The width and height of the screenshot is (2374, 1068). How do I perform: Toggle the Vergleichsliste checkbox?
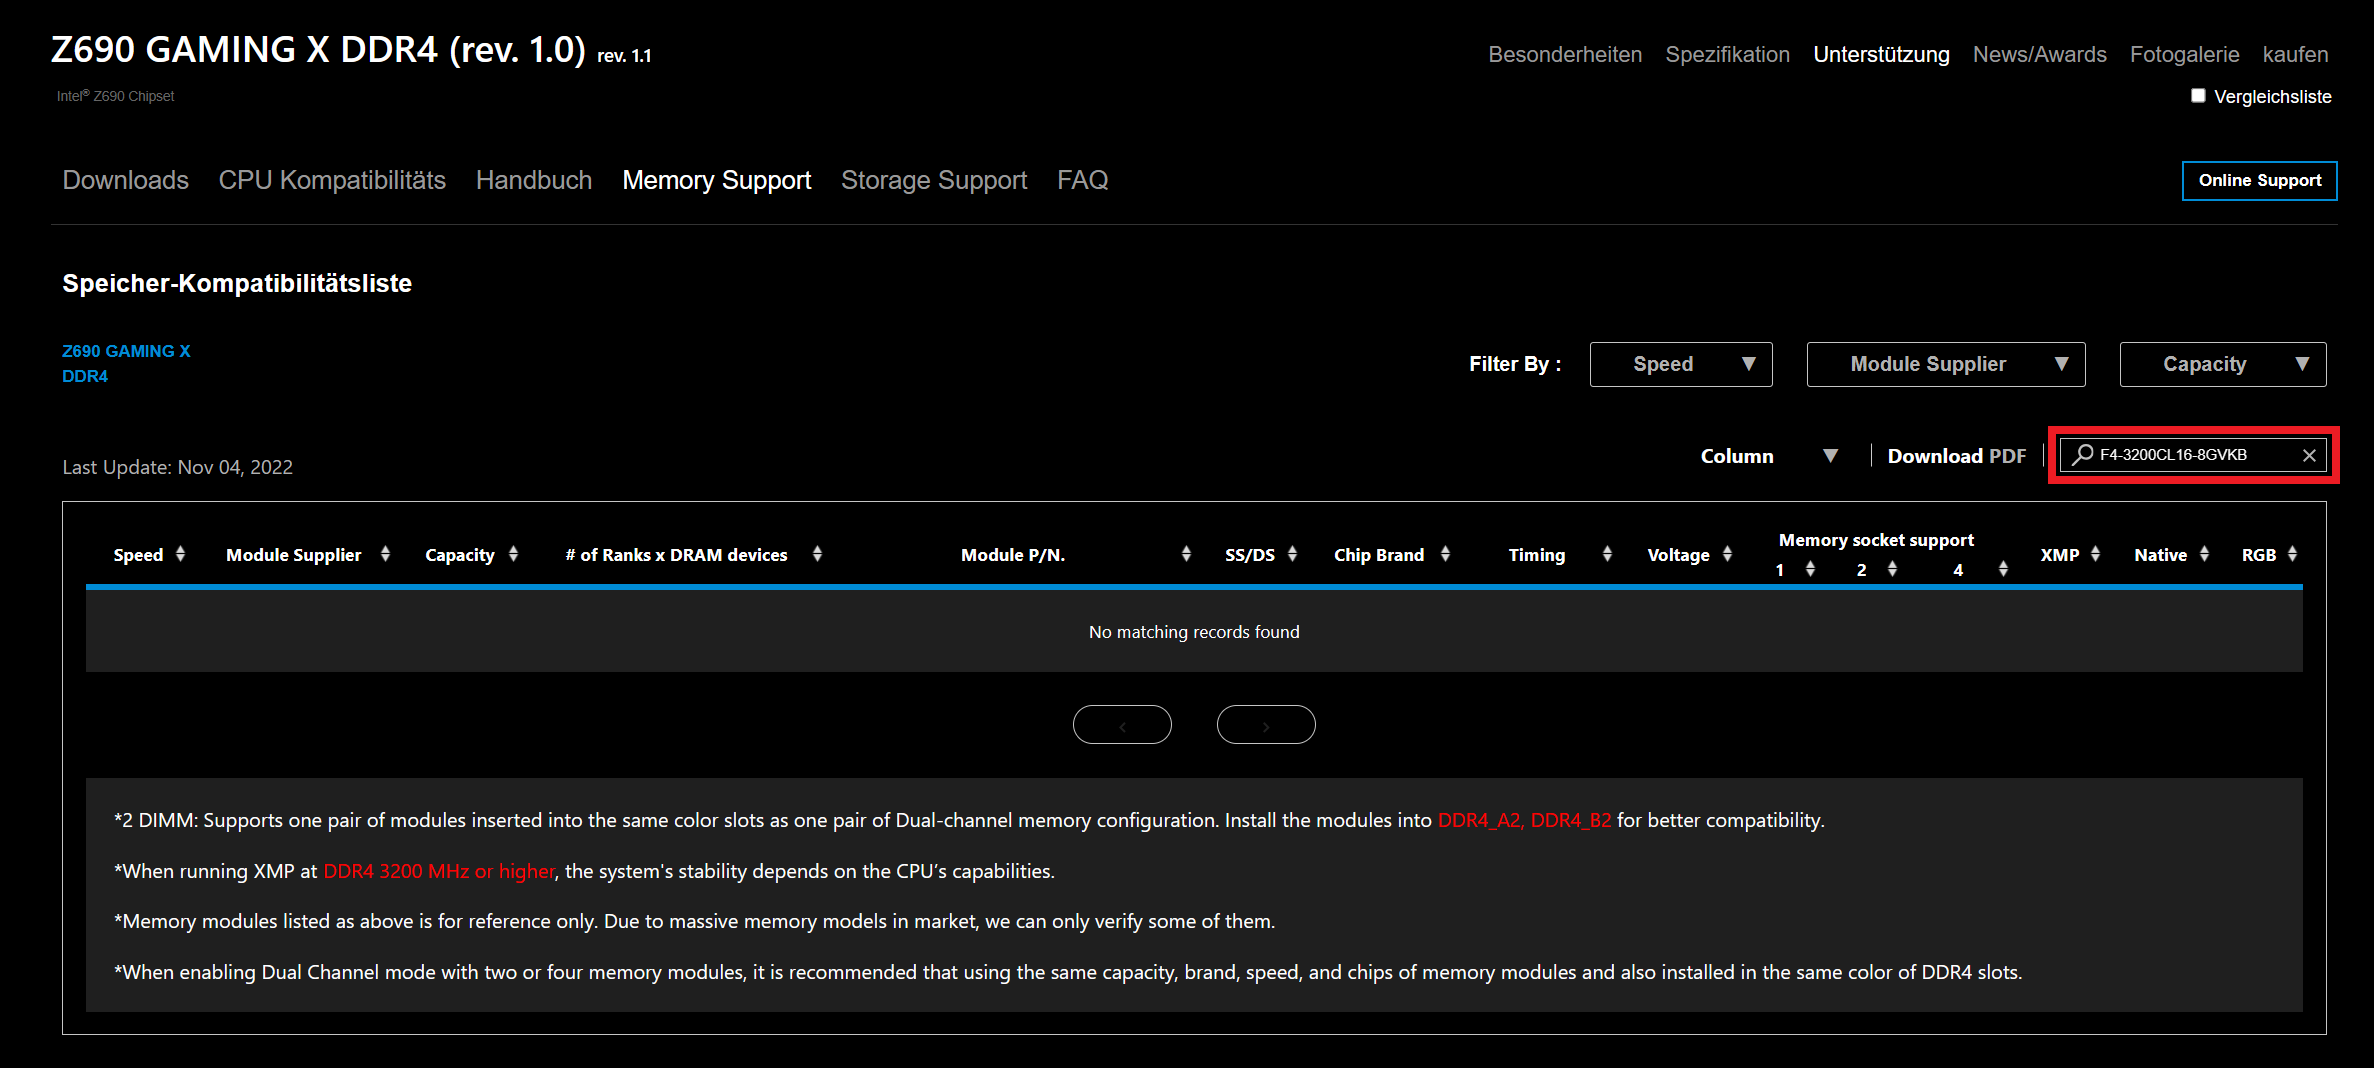click(2198, 96)
